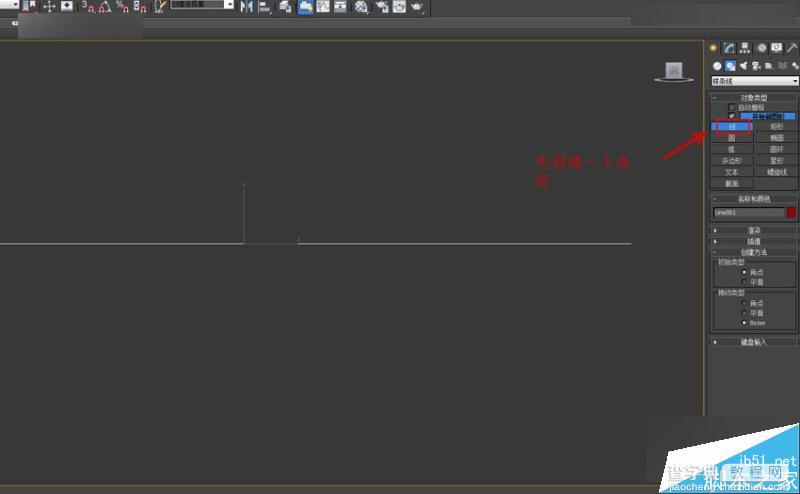This screenshot has width=800, height=494.
Task: Collapse the 名称和颜色 rollout
Action: point(754,199)
